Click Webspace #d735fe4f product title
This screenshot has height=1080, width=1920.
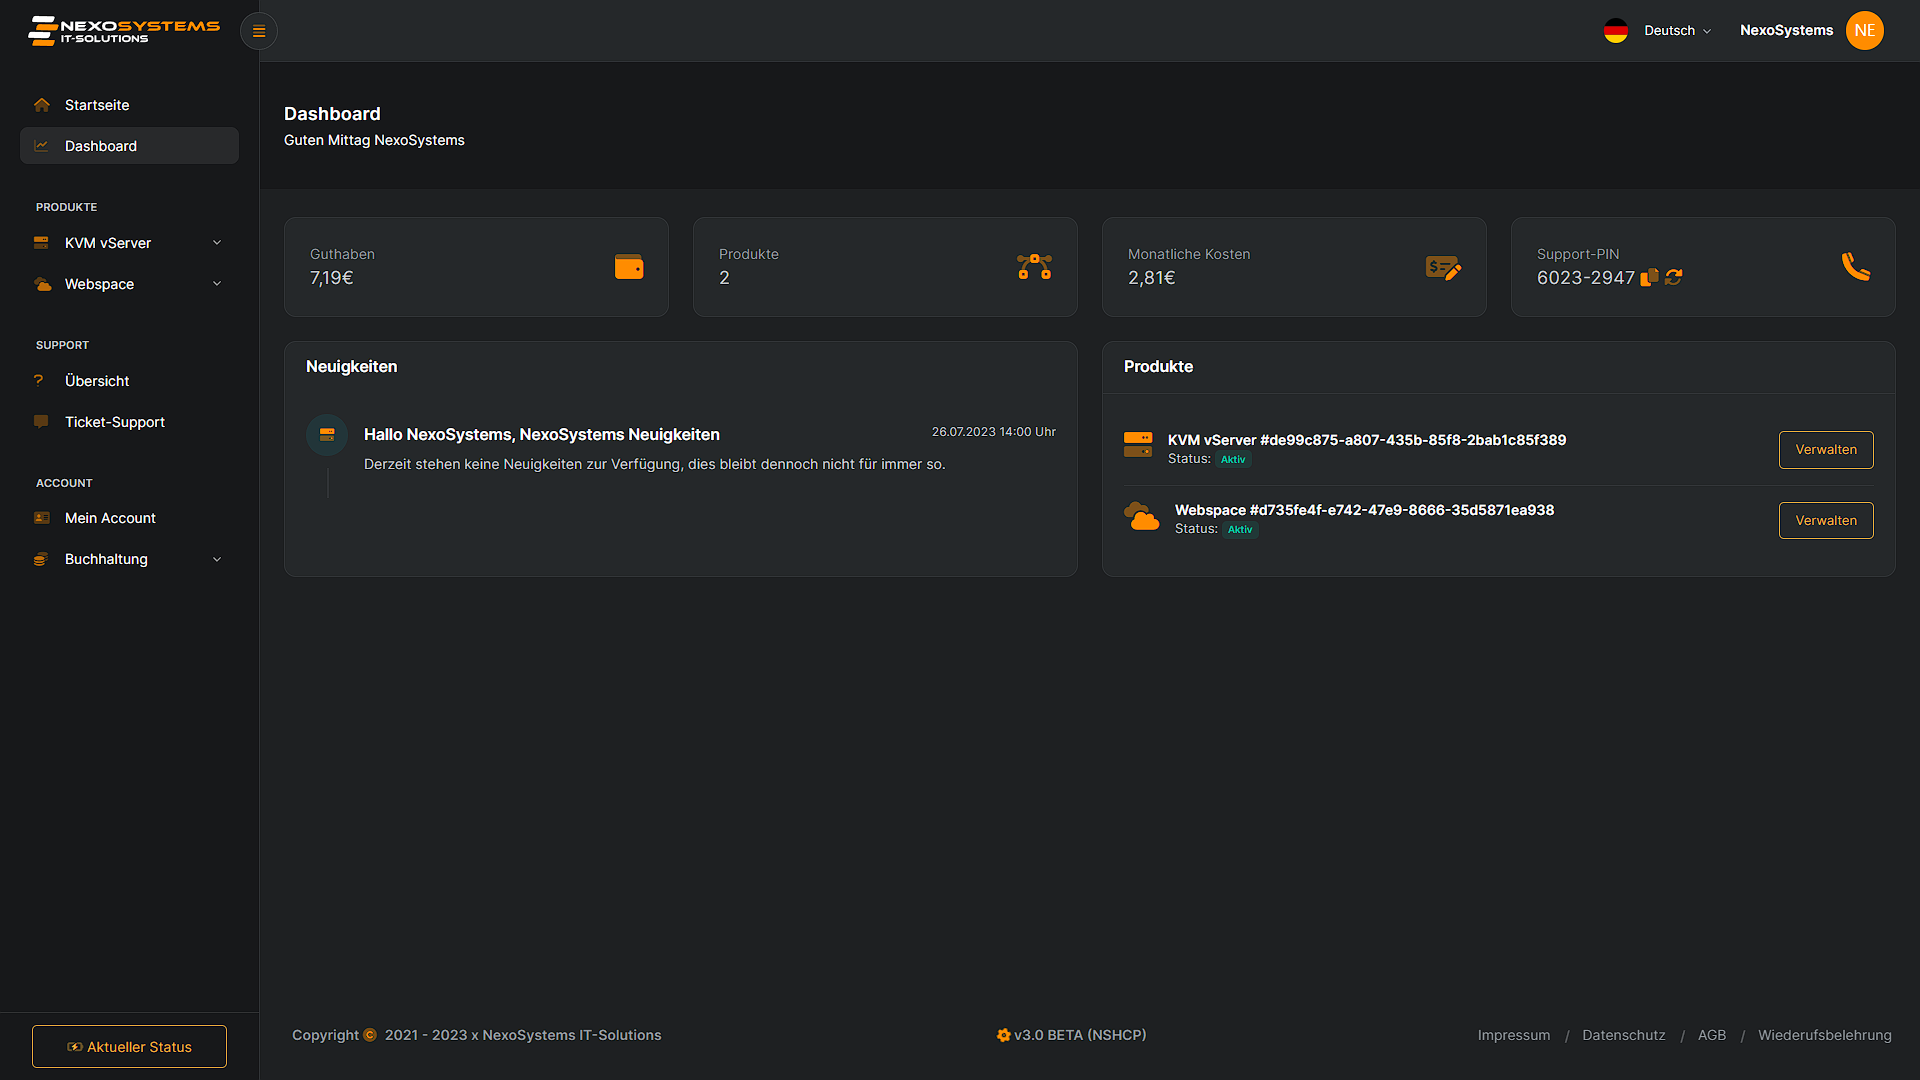click(x=1364, y=510)
